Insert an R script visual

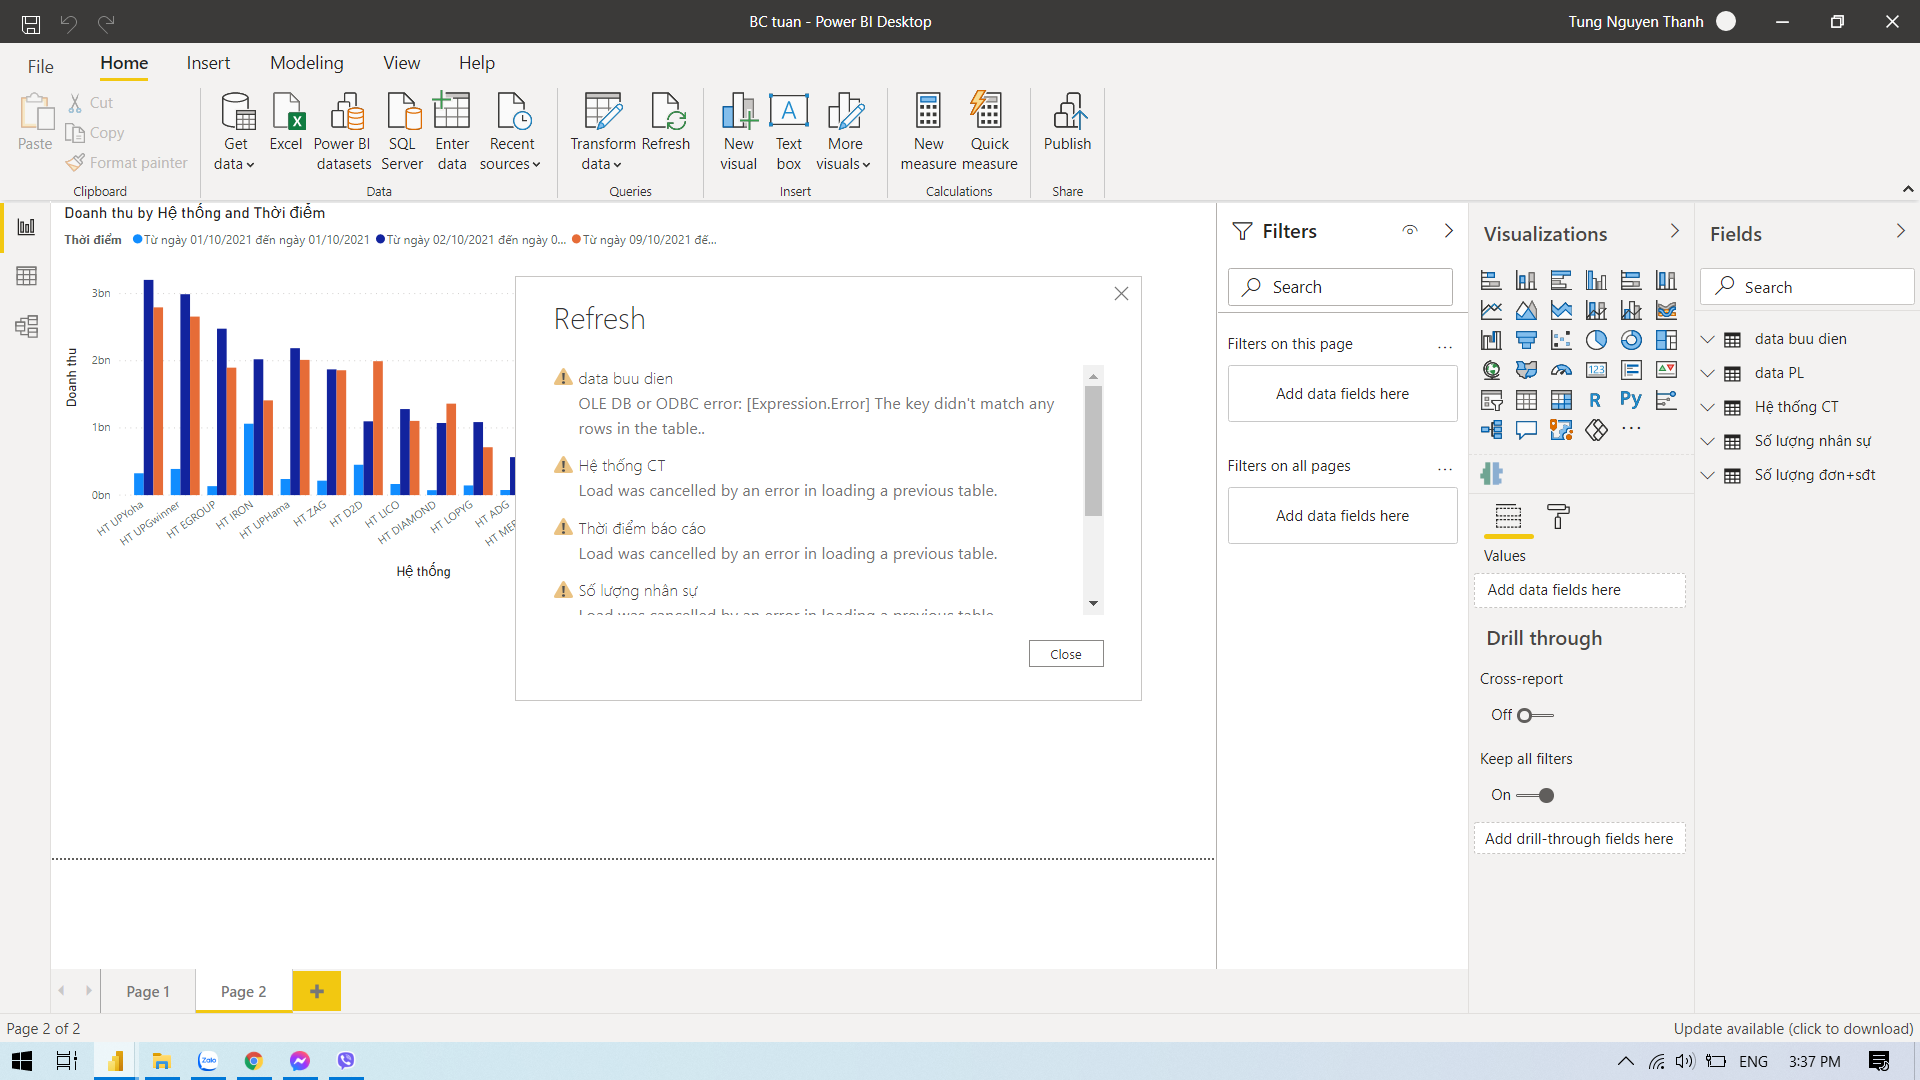point(1596,400)
